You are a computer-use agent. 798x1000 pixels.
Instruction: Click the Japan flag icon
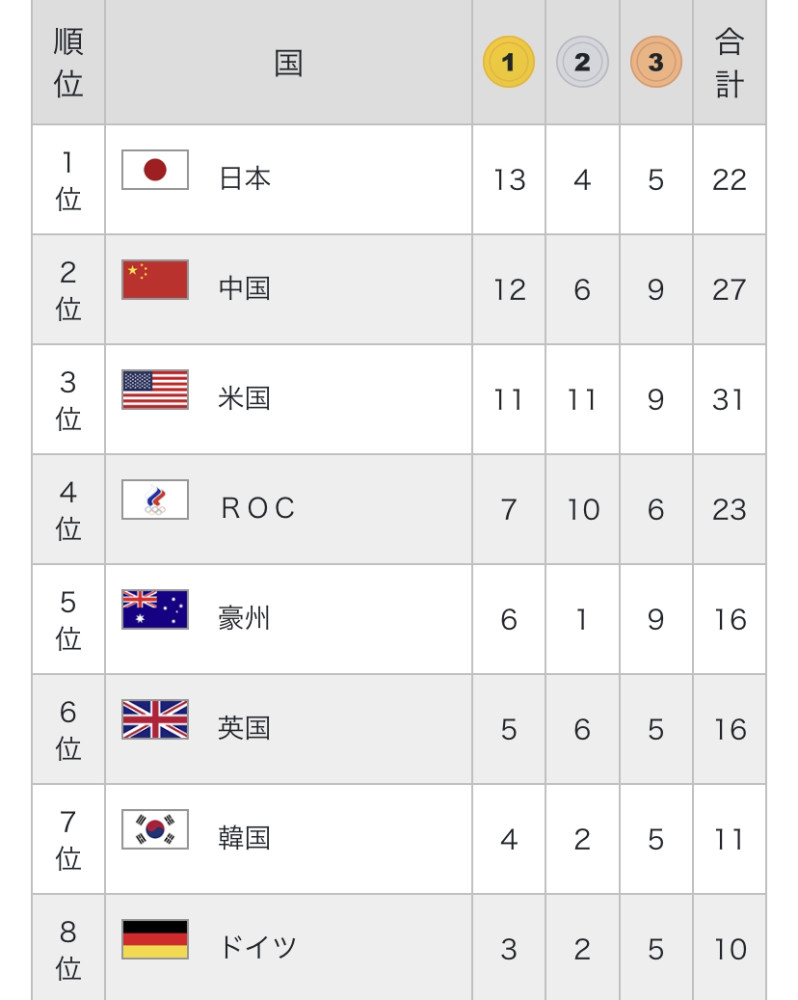coord(155,170)
